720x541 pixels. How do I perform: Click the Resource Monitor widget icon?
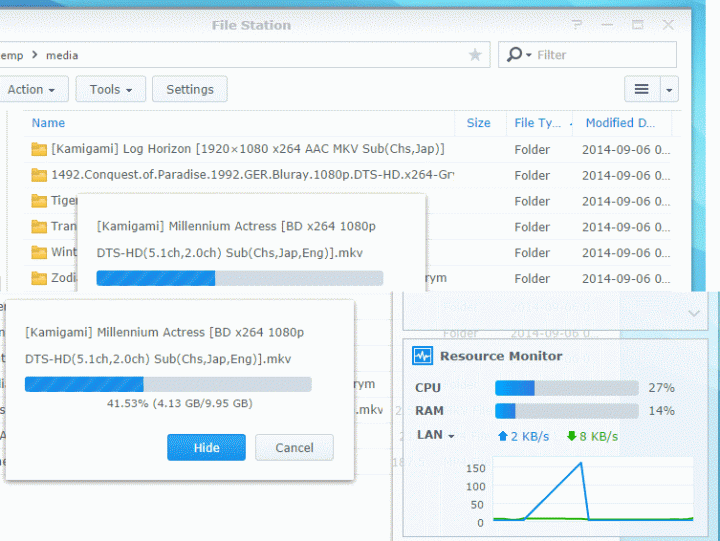pyautogui.click(x=422, y=356)
